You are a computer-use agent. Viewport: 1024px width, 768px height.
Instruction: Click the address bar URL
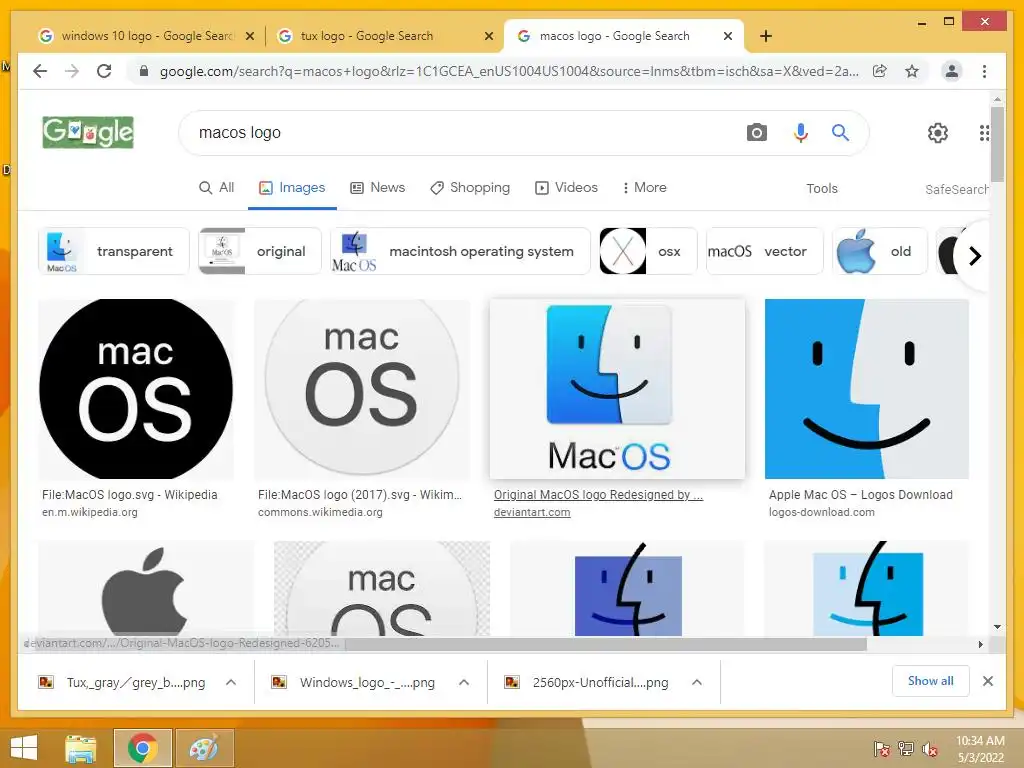tap(509, 71)
